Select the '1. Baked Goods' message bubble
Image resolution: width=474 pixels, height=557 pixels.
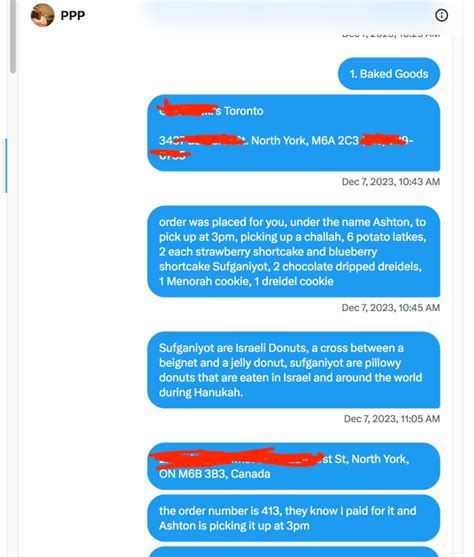(389, 74)
